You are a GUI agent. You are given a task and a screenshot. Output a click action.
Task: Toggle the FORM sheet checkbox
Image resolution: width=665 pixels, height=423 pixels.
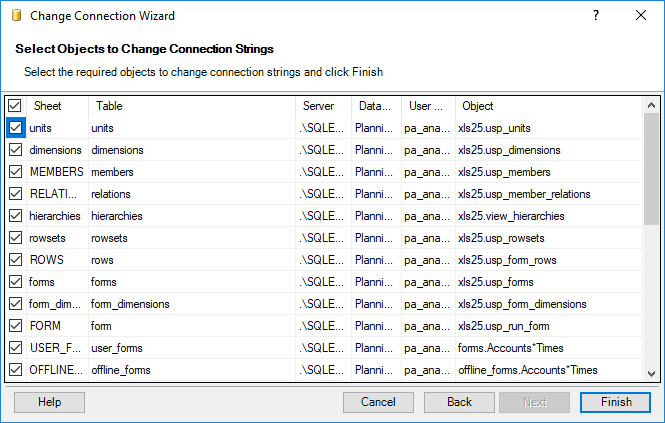pos(16,326)
